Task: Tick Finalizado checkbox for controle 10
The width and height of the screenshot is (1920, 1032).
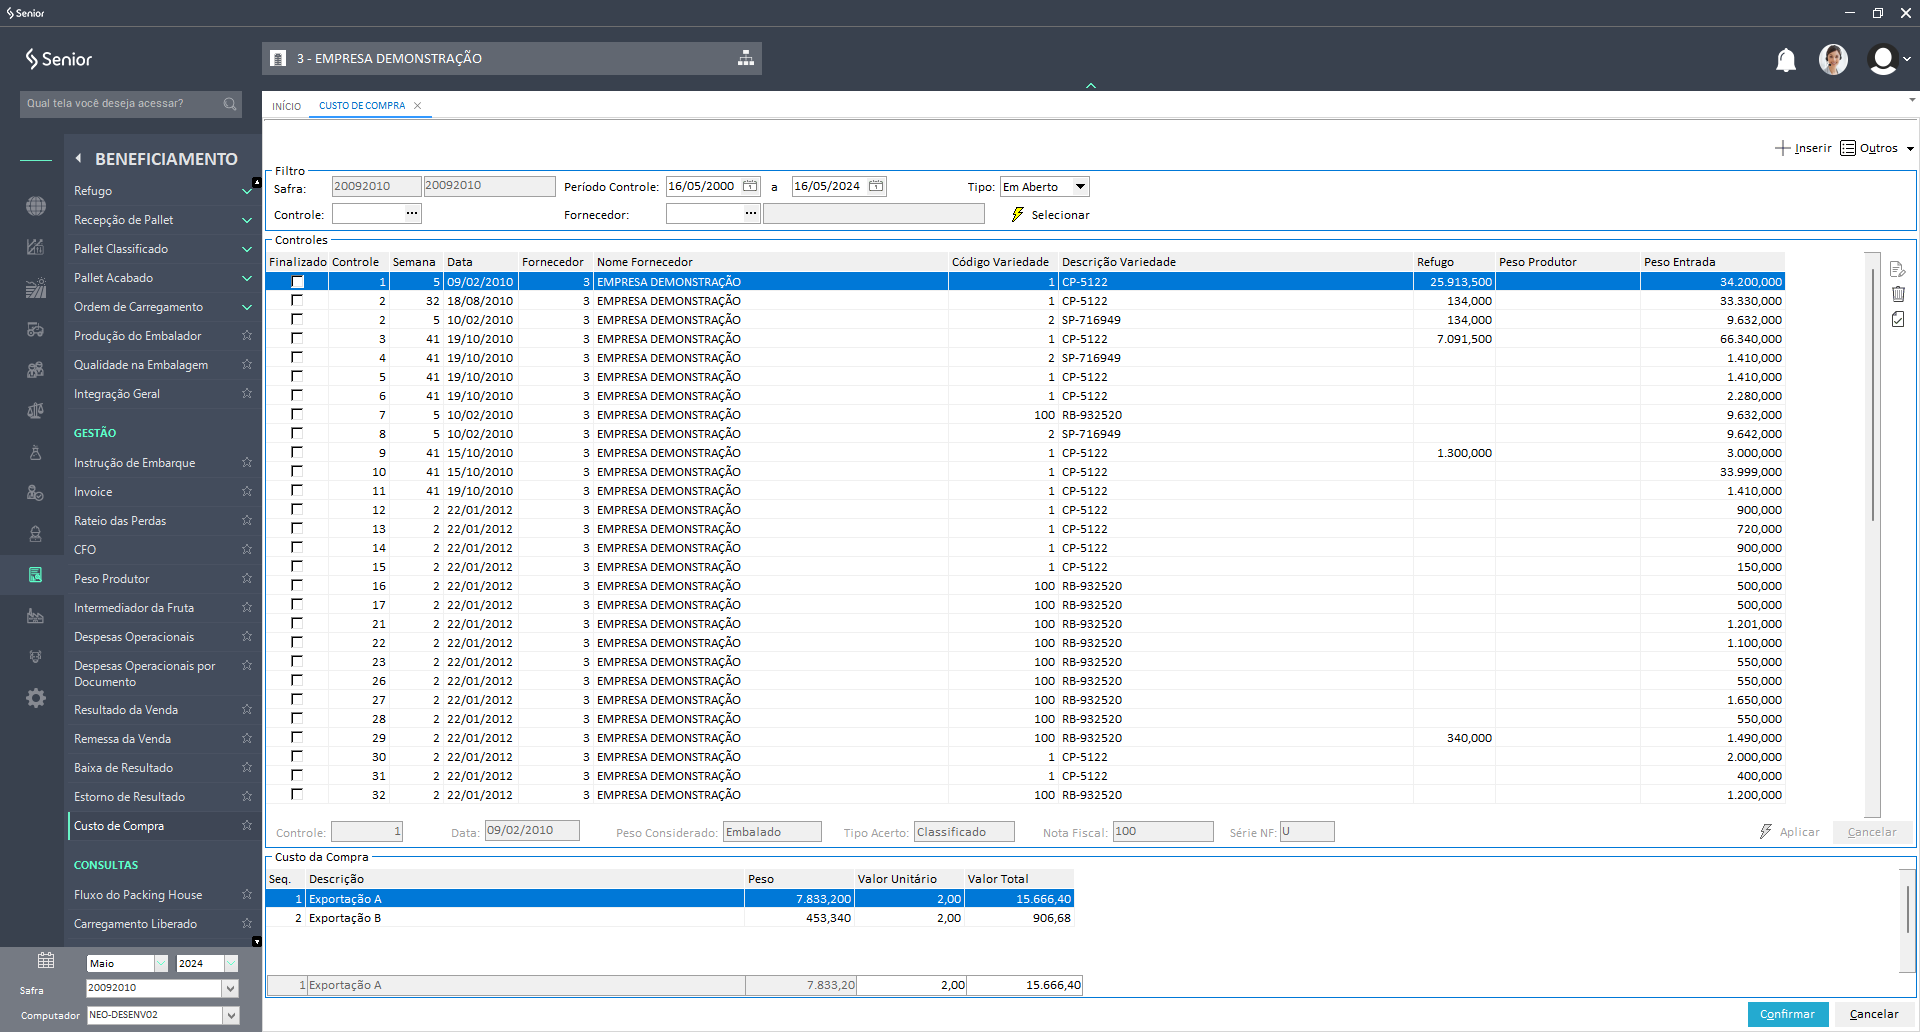Action: pos(297,472)
